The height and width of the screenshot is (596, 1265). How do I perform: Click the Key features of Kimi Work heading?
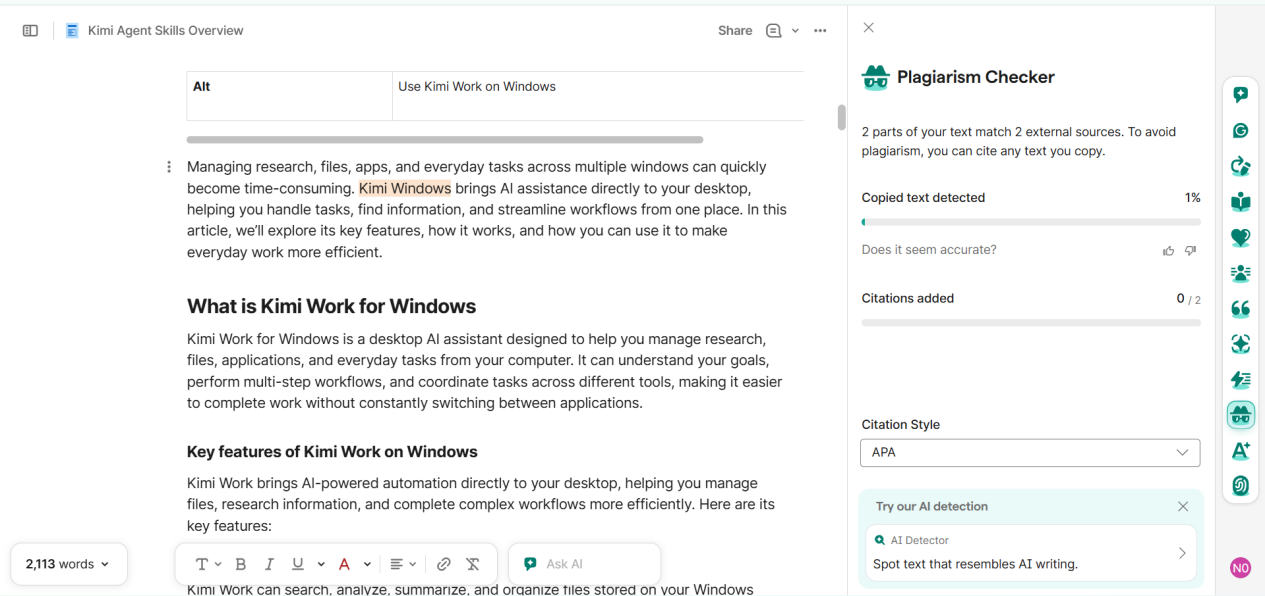point(332,452)
